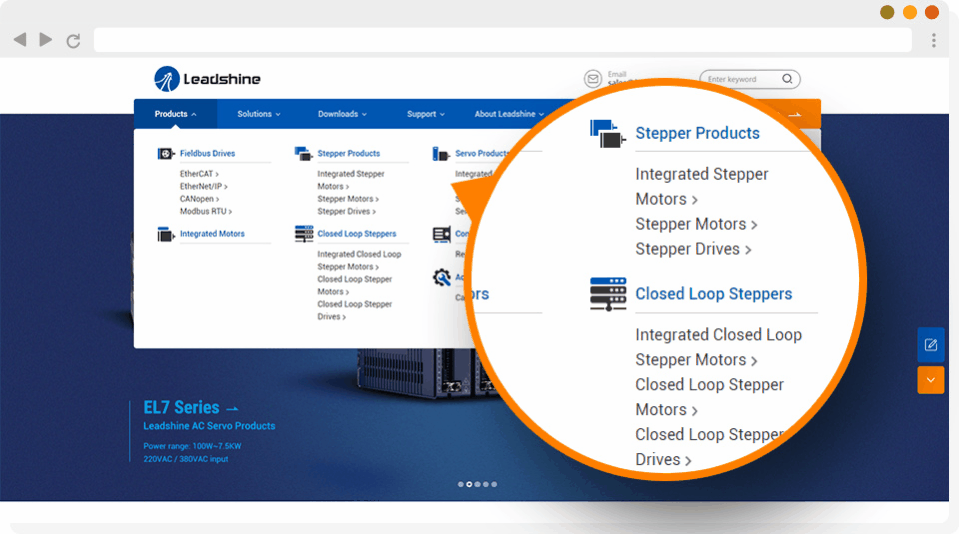Open the Support dropdown
Screen dimensions: 959x534
coord(426,114)
